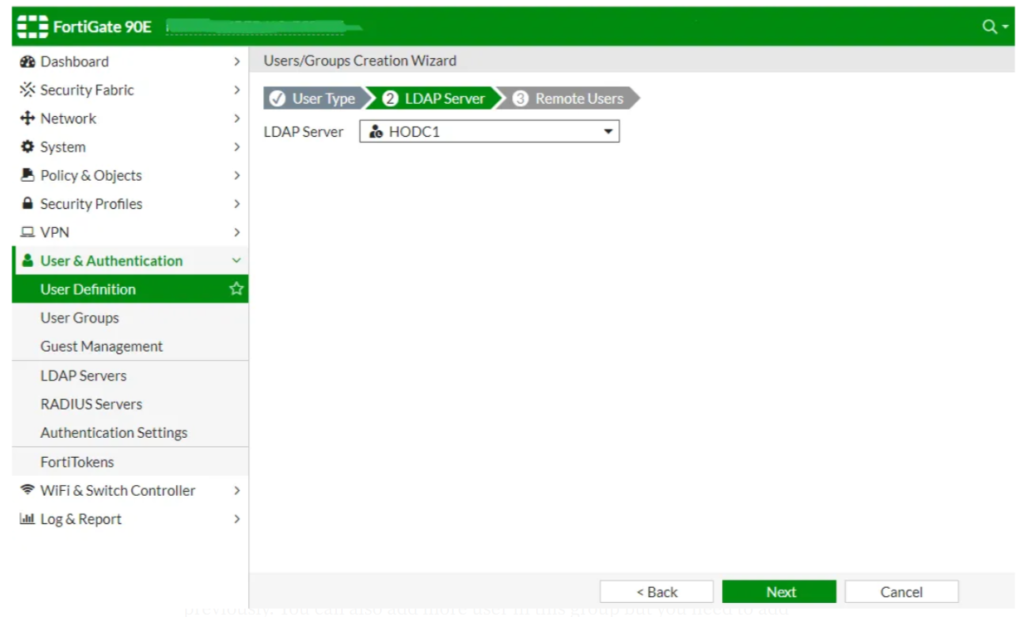Viewport: 1024px width, 617px height.
Task: Click the FortiGate 90E title text
Action: [x=102, y=27]
